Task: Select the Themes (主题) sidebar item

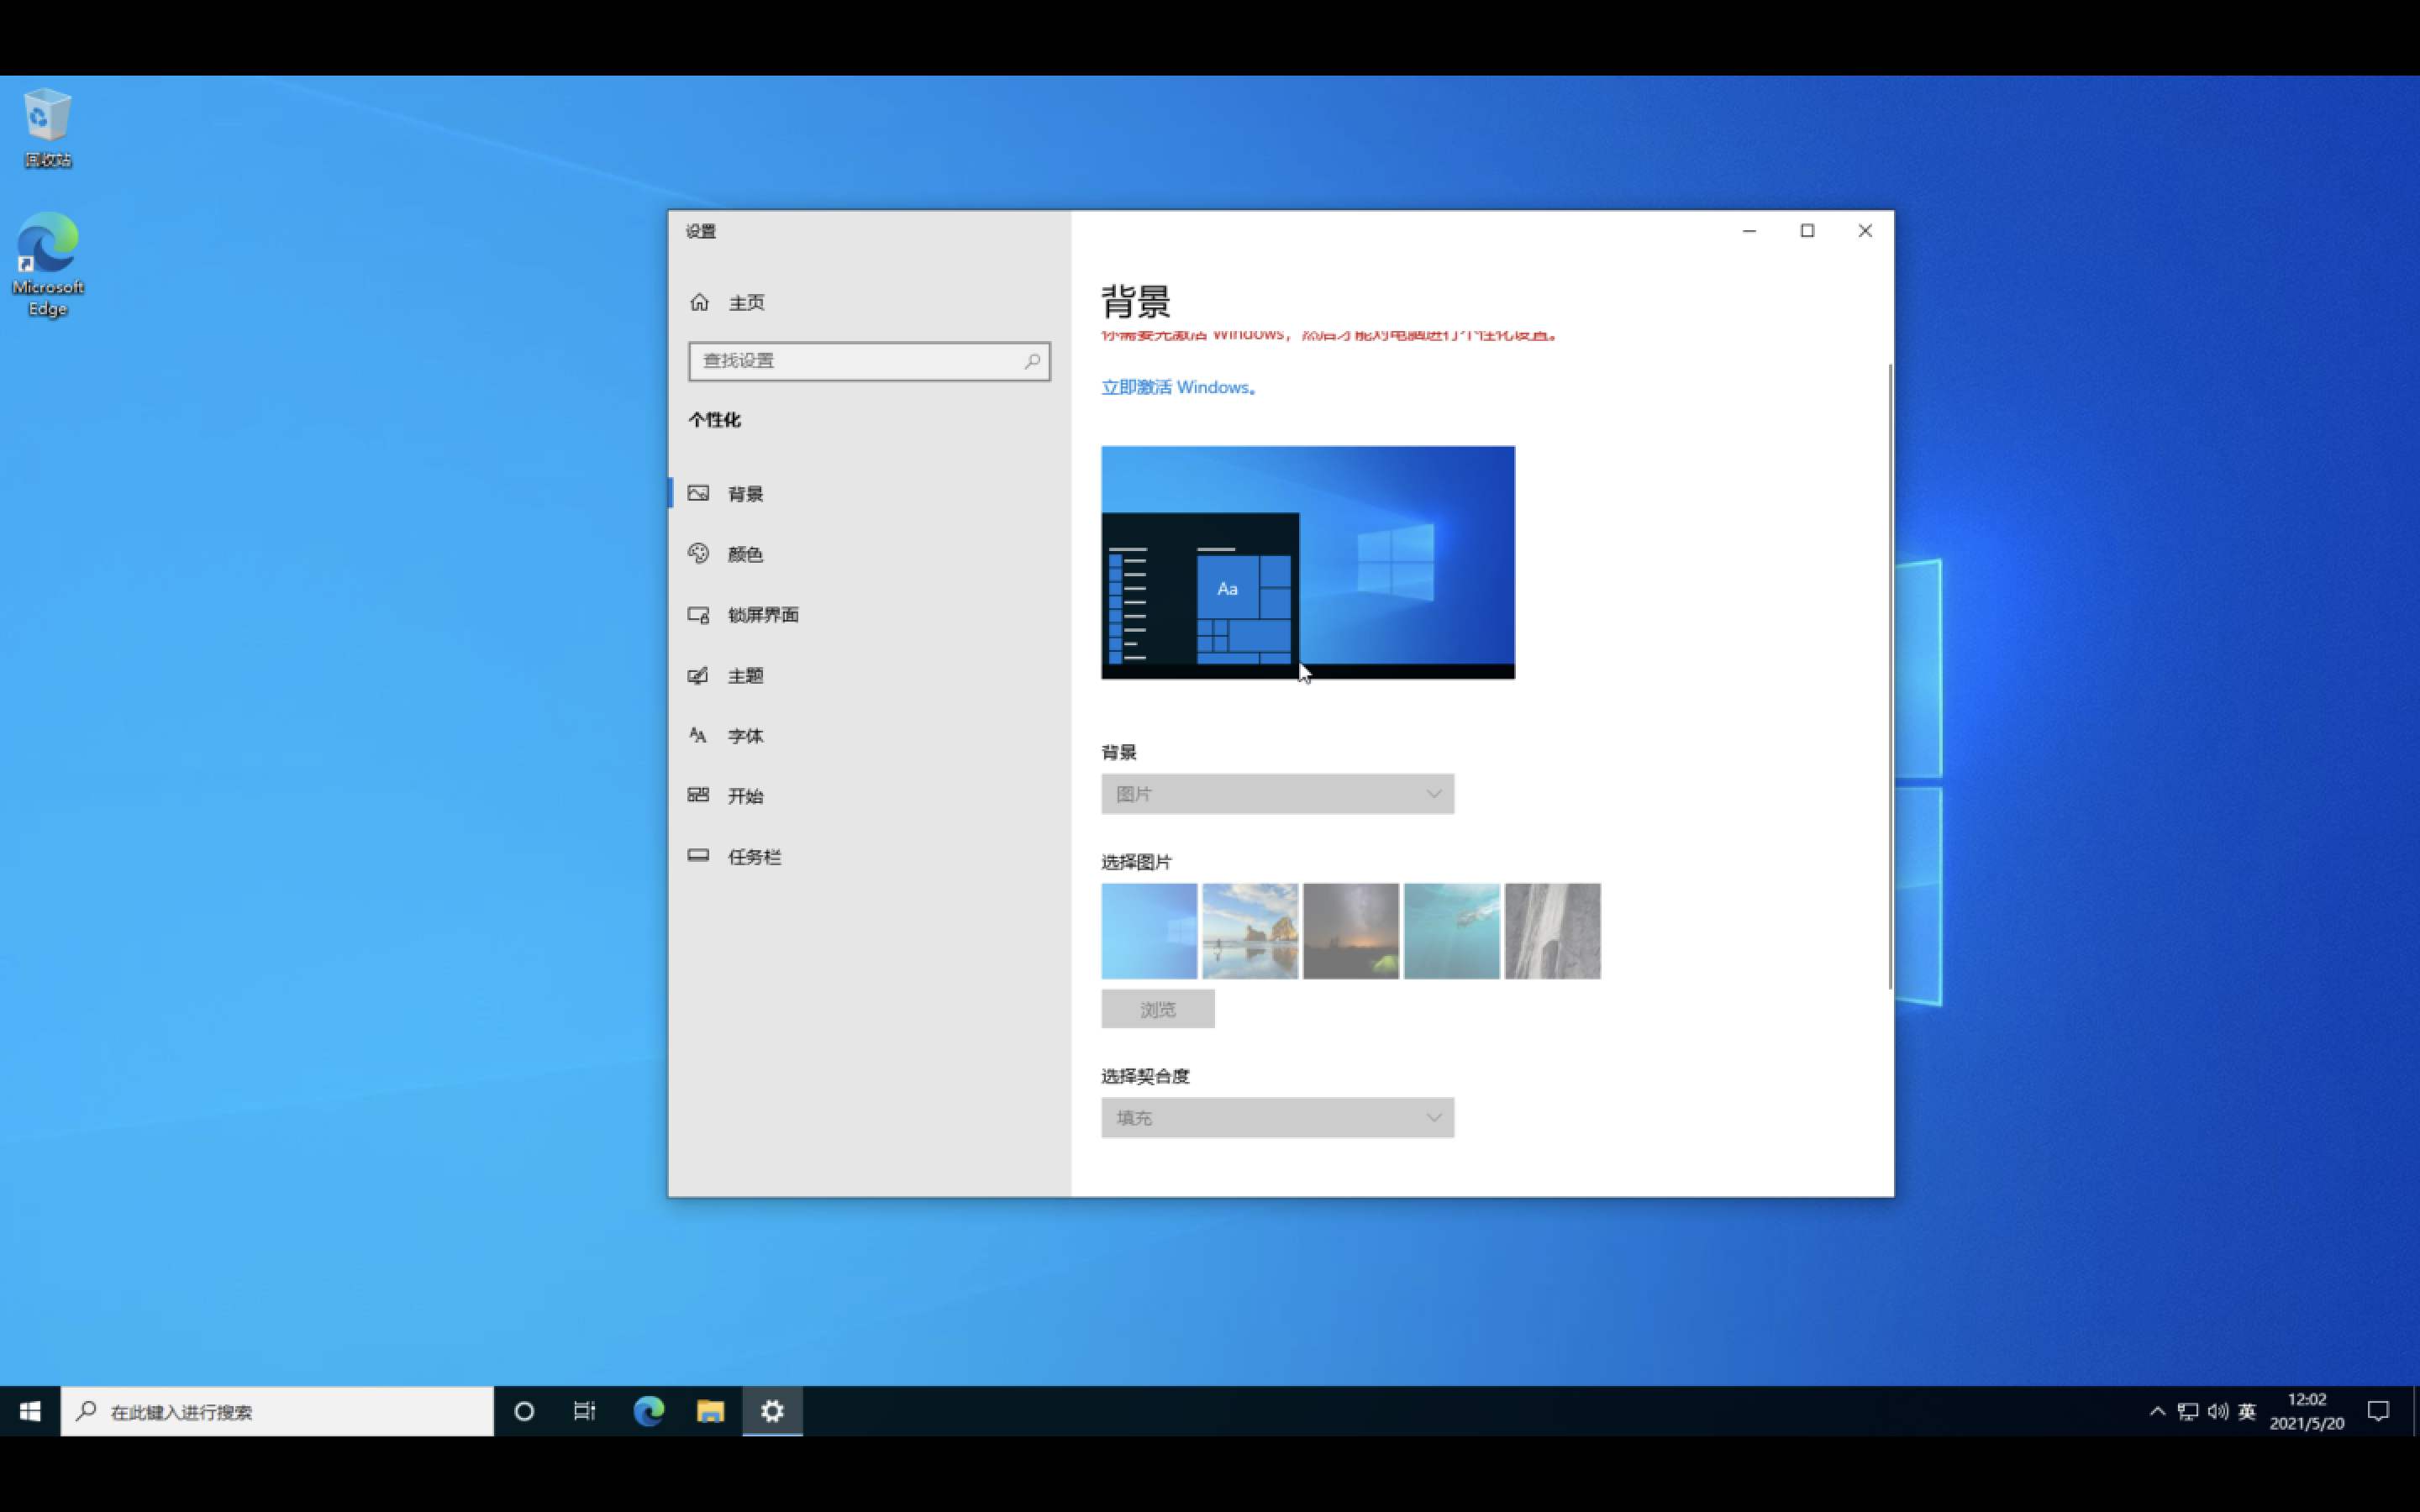Action: (x=745, y=676)
